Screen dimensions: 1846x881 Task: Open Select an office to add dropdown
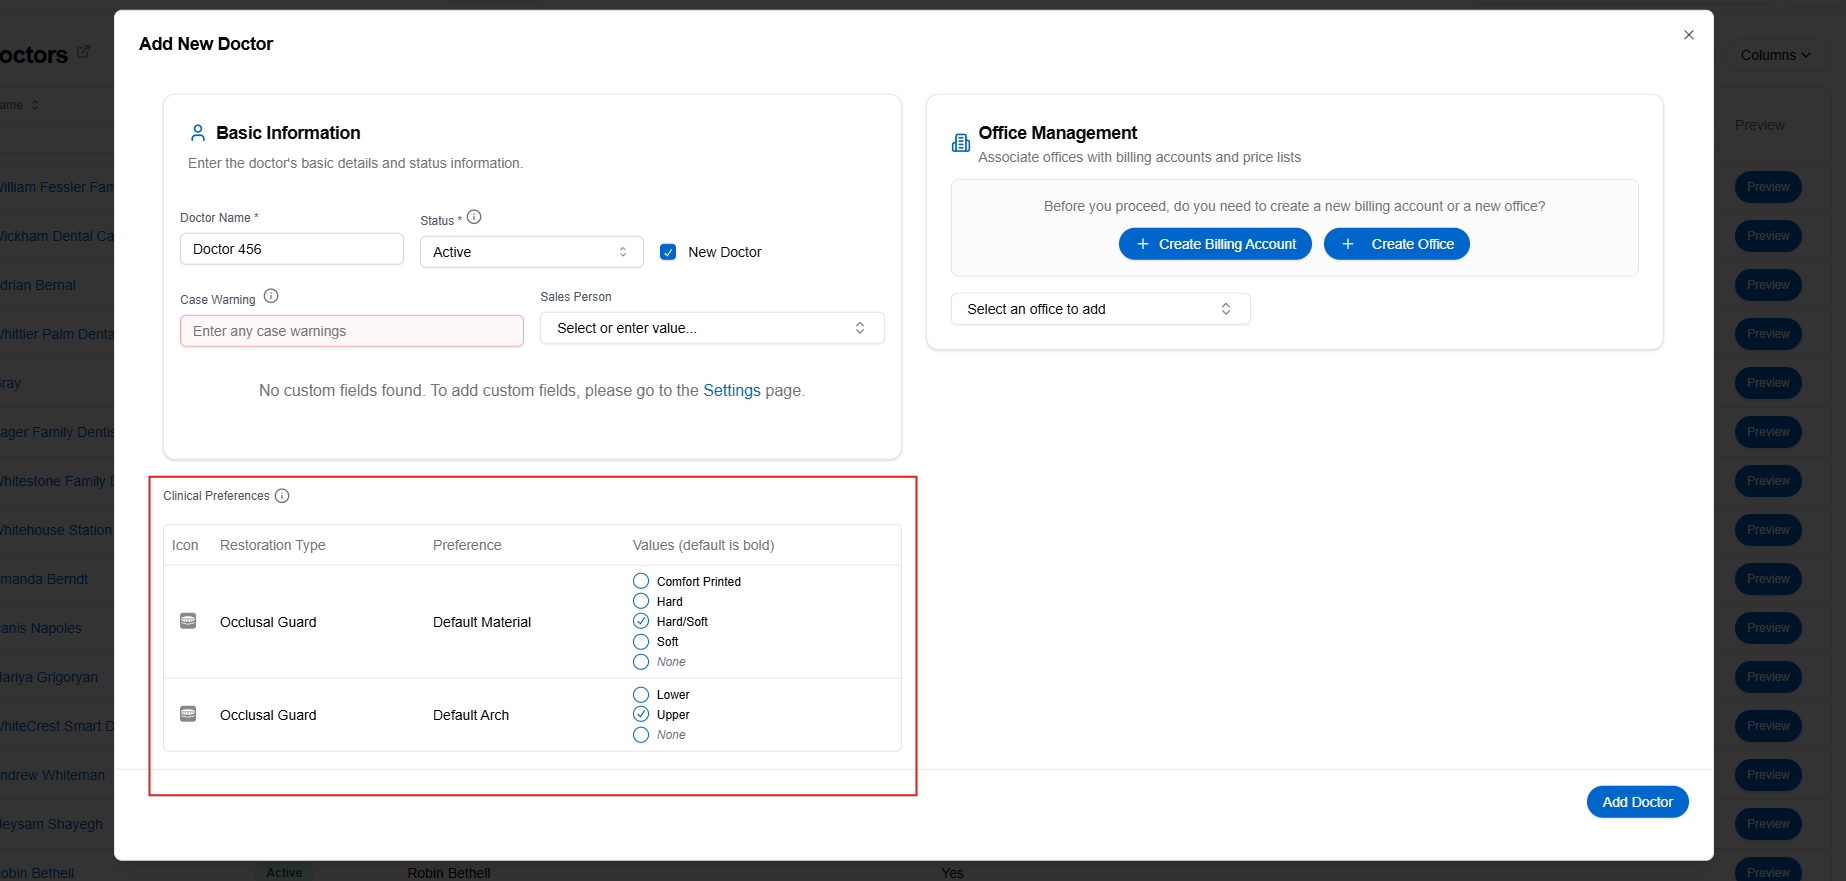[x=1100, y=309]
